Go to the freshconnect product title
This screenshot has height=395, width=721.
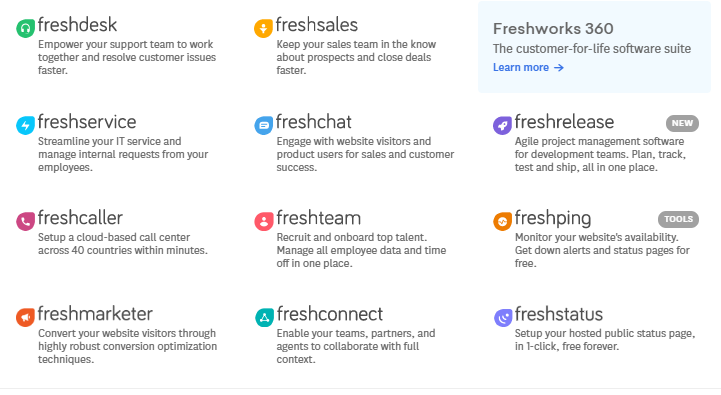330,314
